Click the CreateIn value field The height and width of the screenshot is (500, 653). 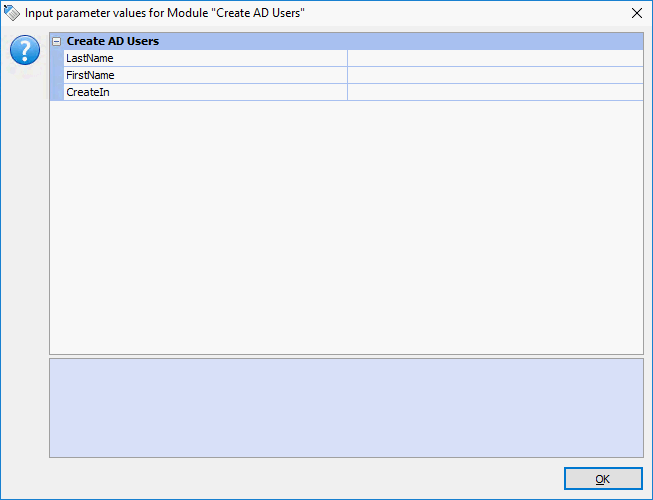click(x=494, y=92)
